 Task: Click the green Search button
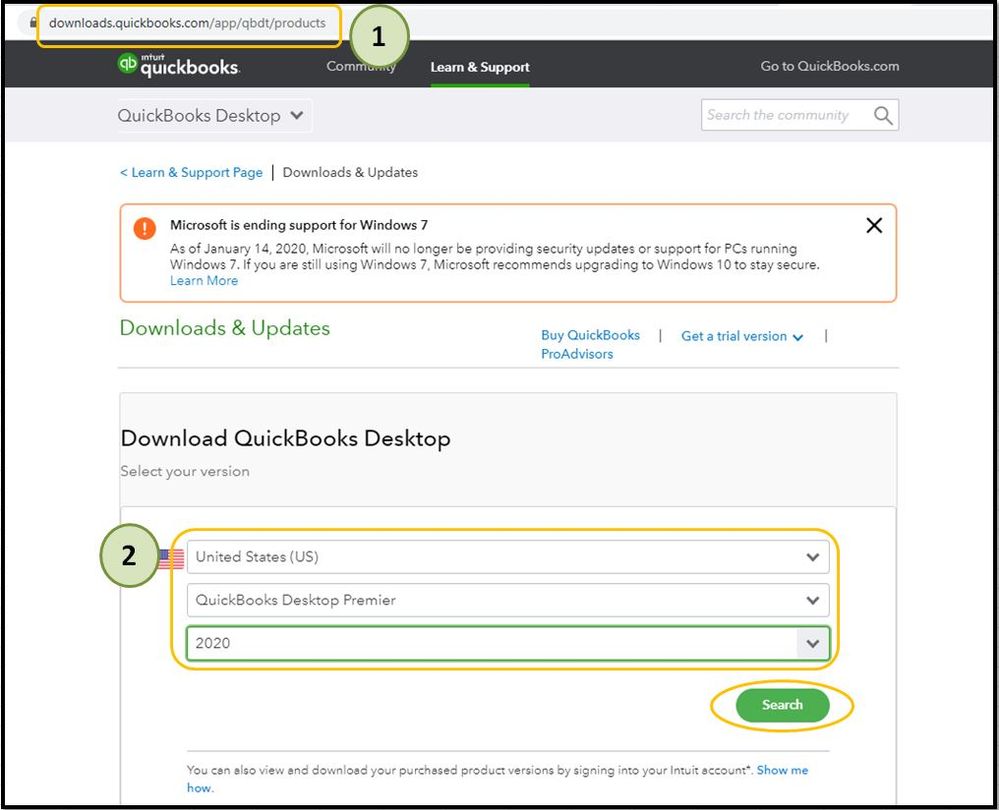782,705
